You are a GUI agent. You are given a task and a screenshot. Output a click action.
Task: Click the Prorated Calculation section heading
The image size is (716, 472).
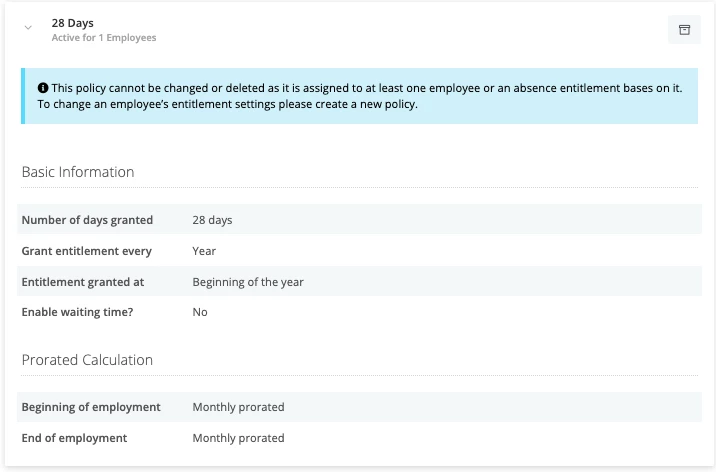click(87, 360)
